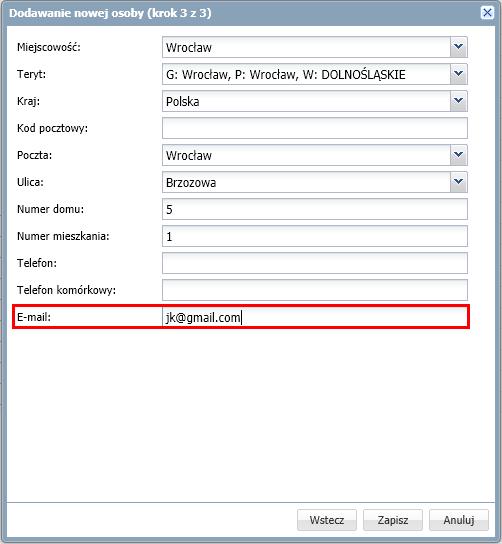The width and height of the screenshot is (502, 544).
Task: Focus the Numer mieszkania field
Action: pyautogui.click(x=315, y=236)
